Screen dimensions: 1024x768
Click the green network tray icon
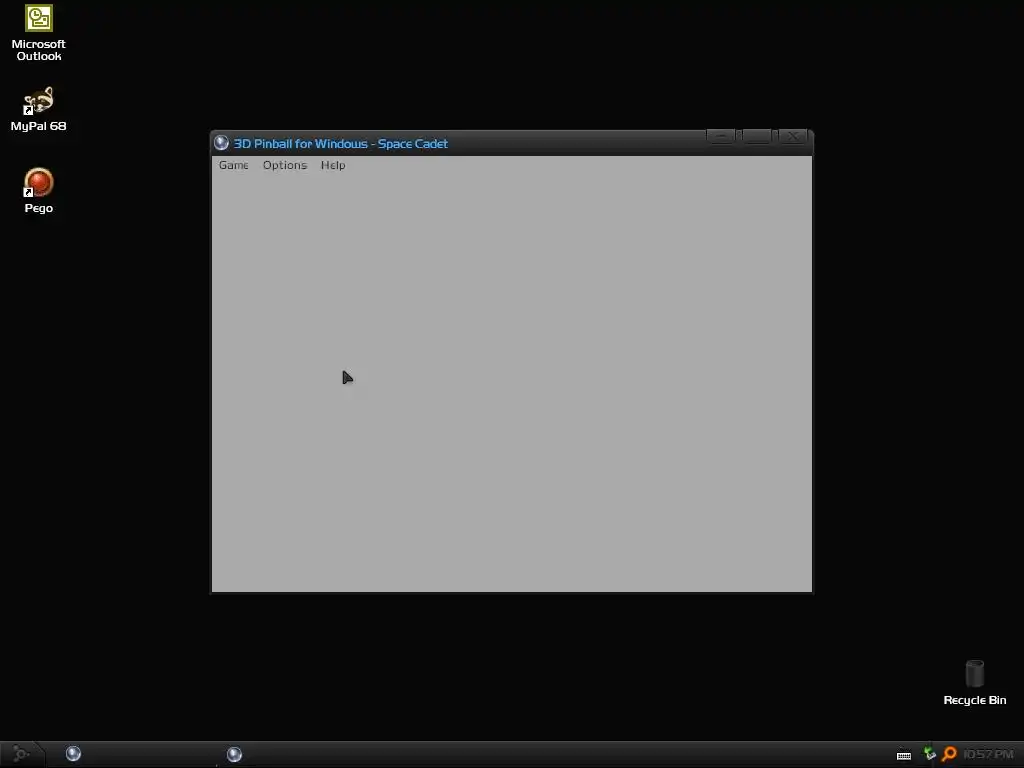coord(929,754)
